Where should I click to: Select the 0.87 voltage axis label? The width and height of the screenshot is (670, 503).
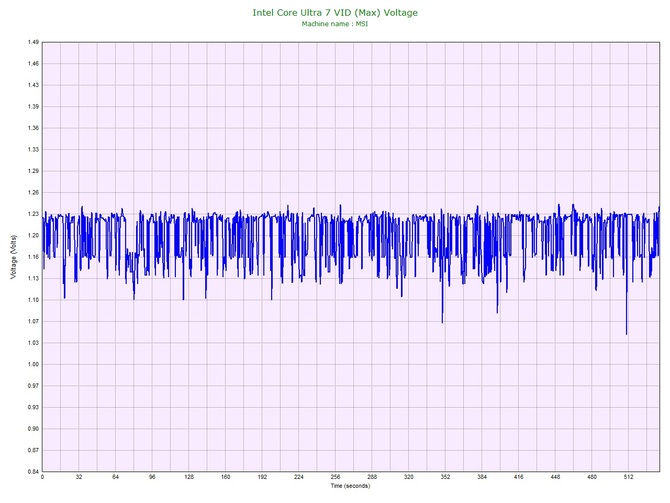[33, 450]
